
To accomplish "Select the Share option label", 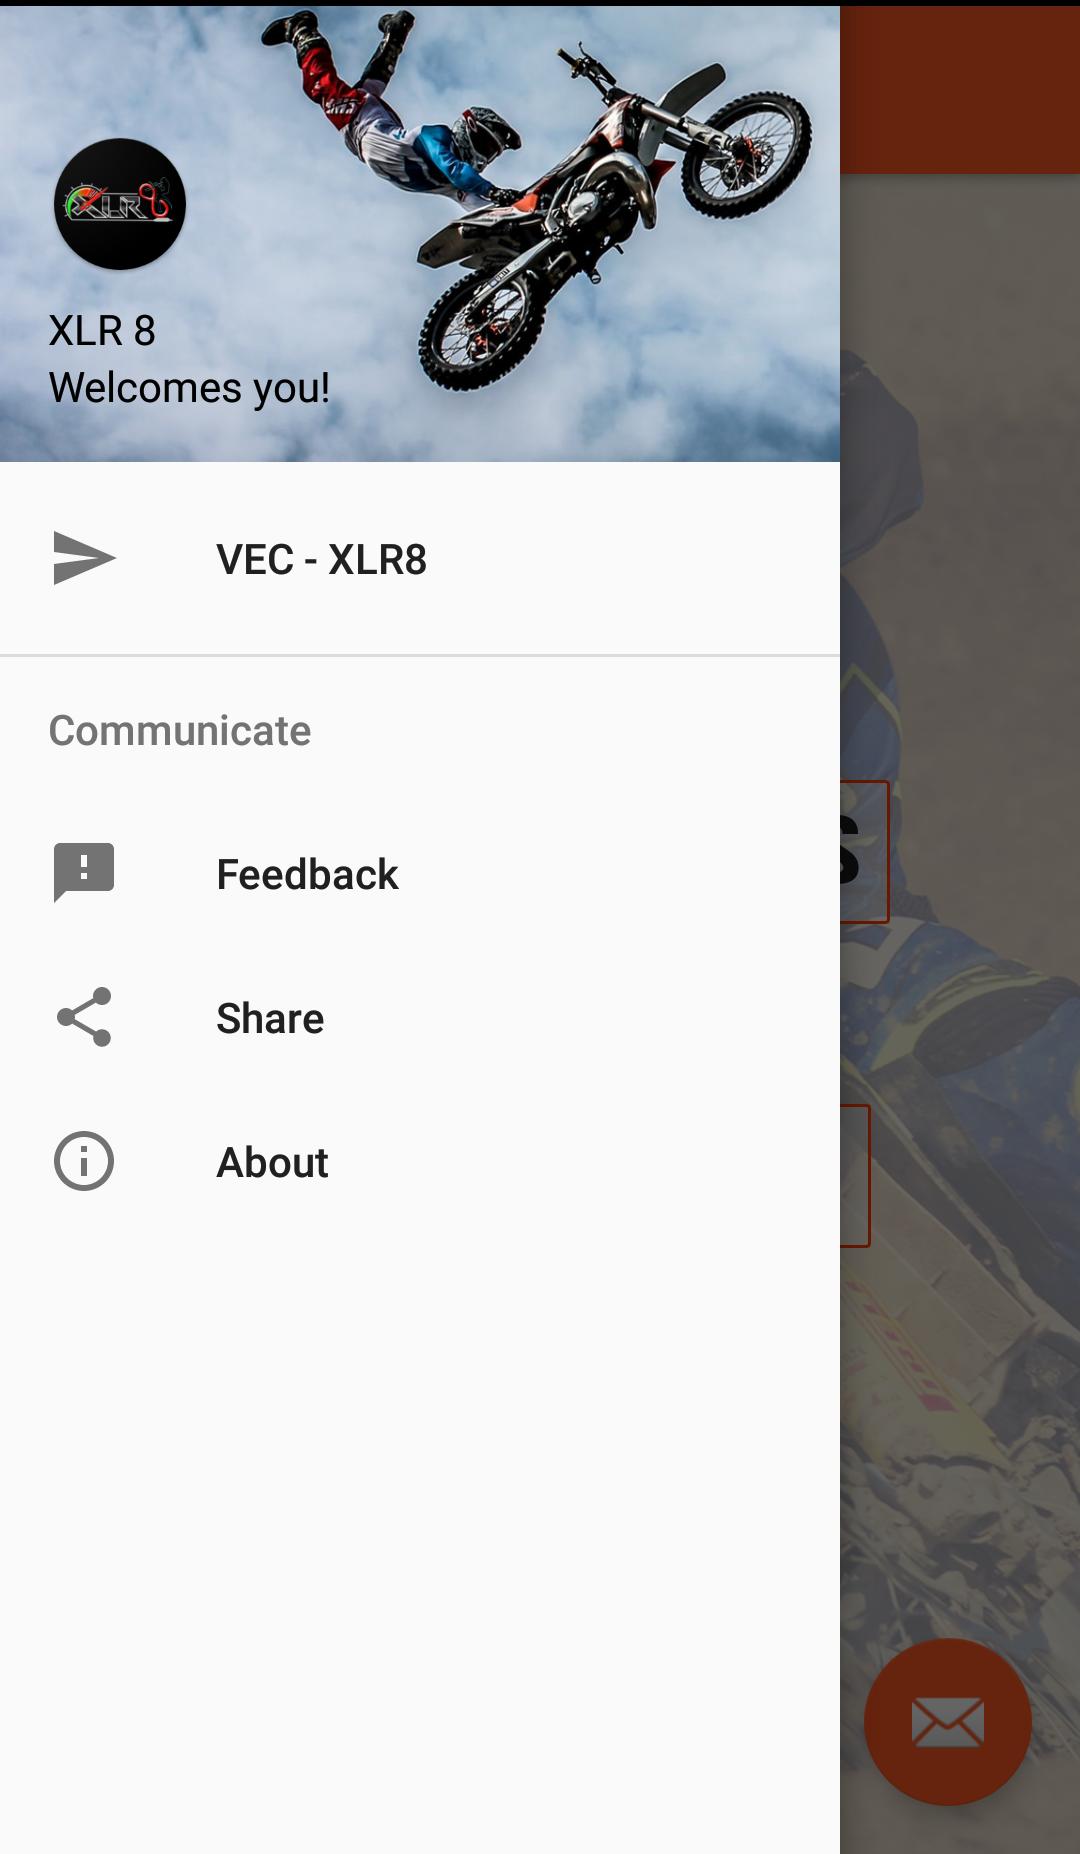I will click(x=270, y=1018).
